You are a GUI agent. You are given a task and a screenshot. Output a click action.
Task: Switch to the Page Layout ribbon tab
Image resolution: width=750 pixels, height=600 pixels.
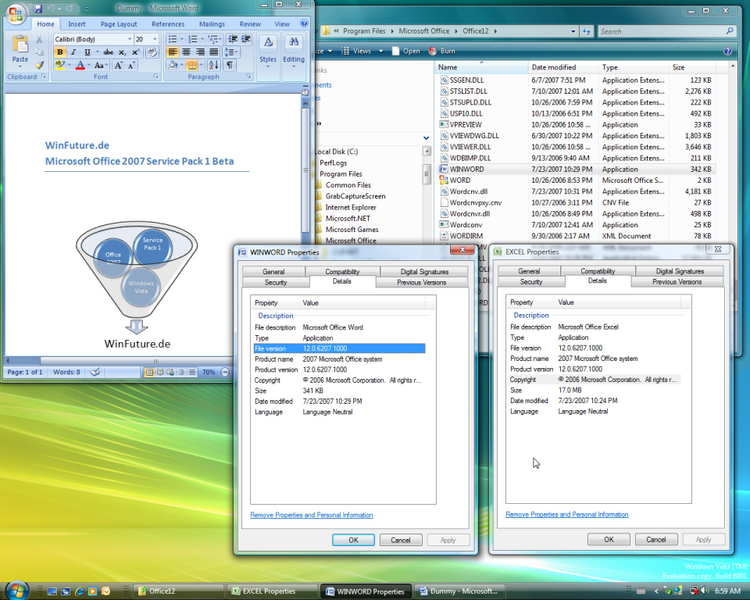tap(119, 23)
